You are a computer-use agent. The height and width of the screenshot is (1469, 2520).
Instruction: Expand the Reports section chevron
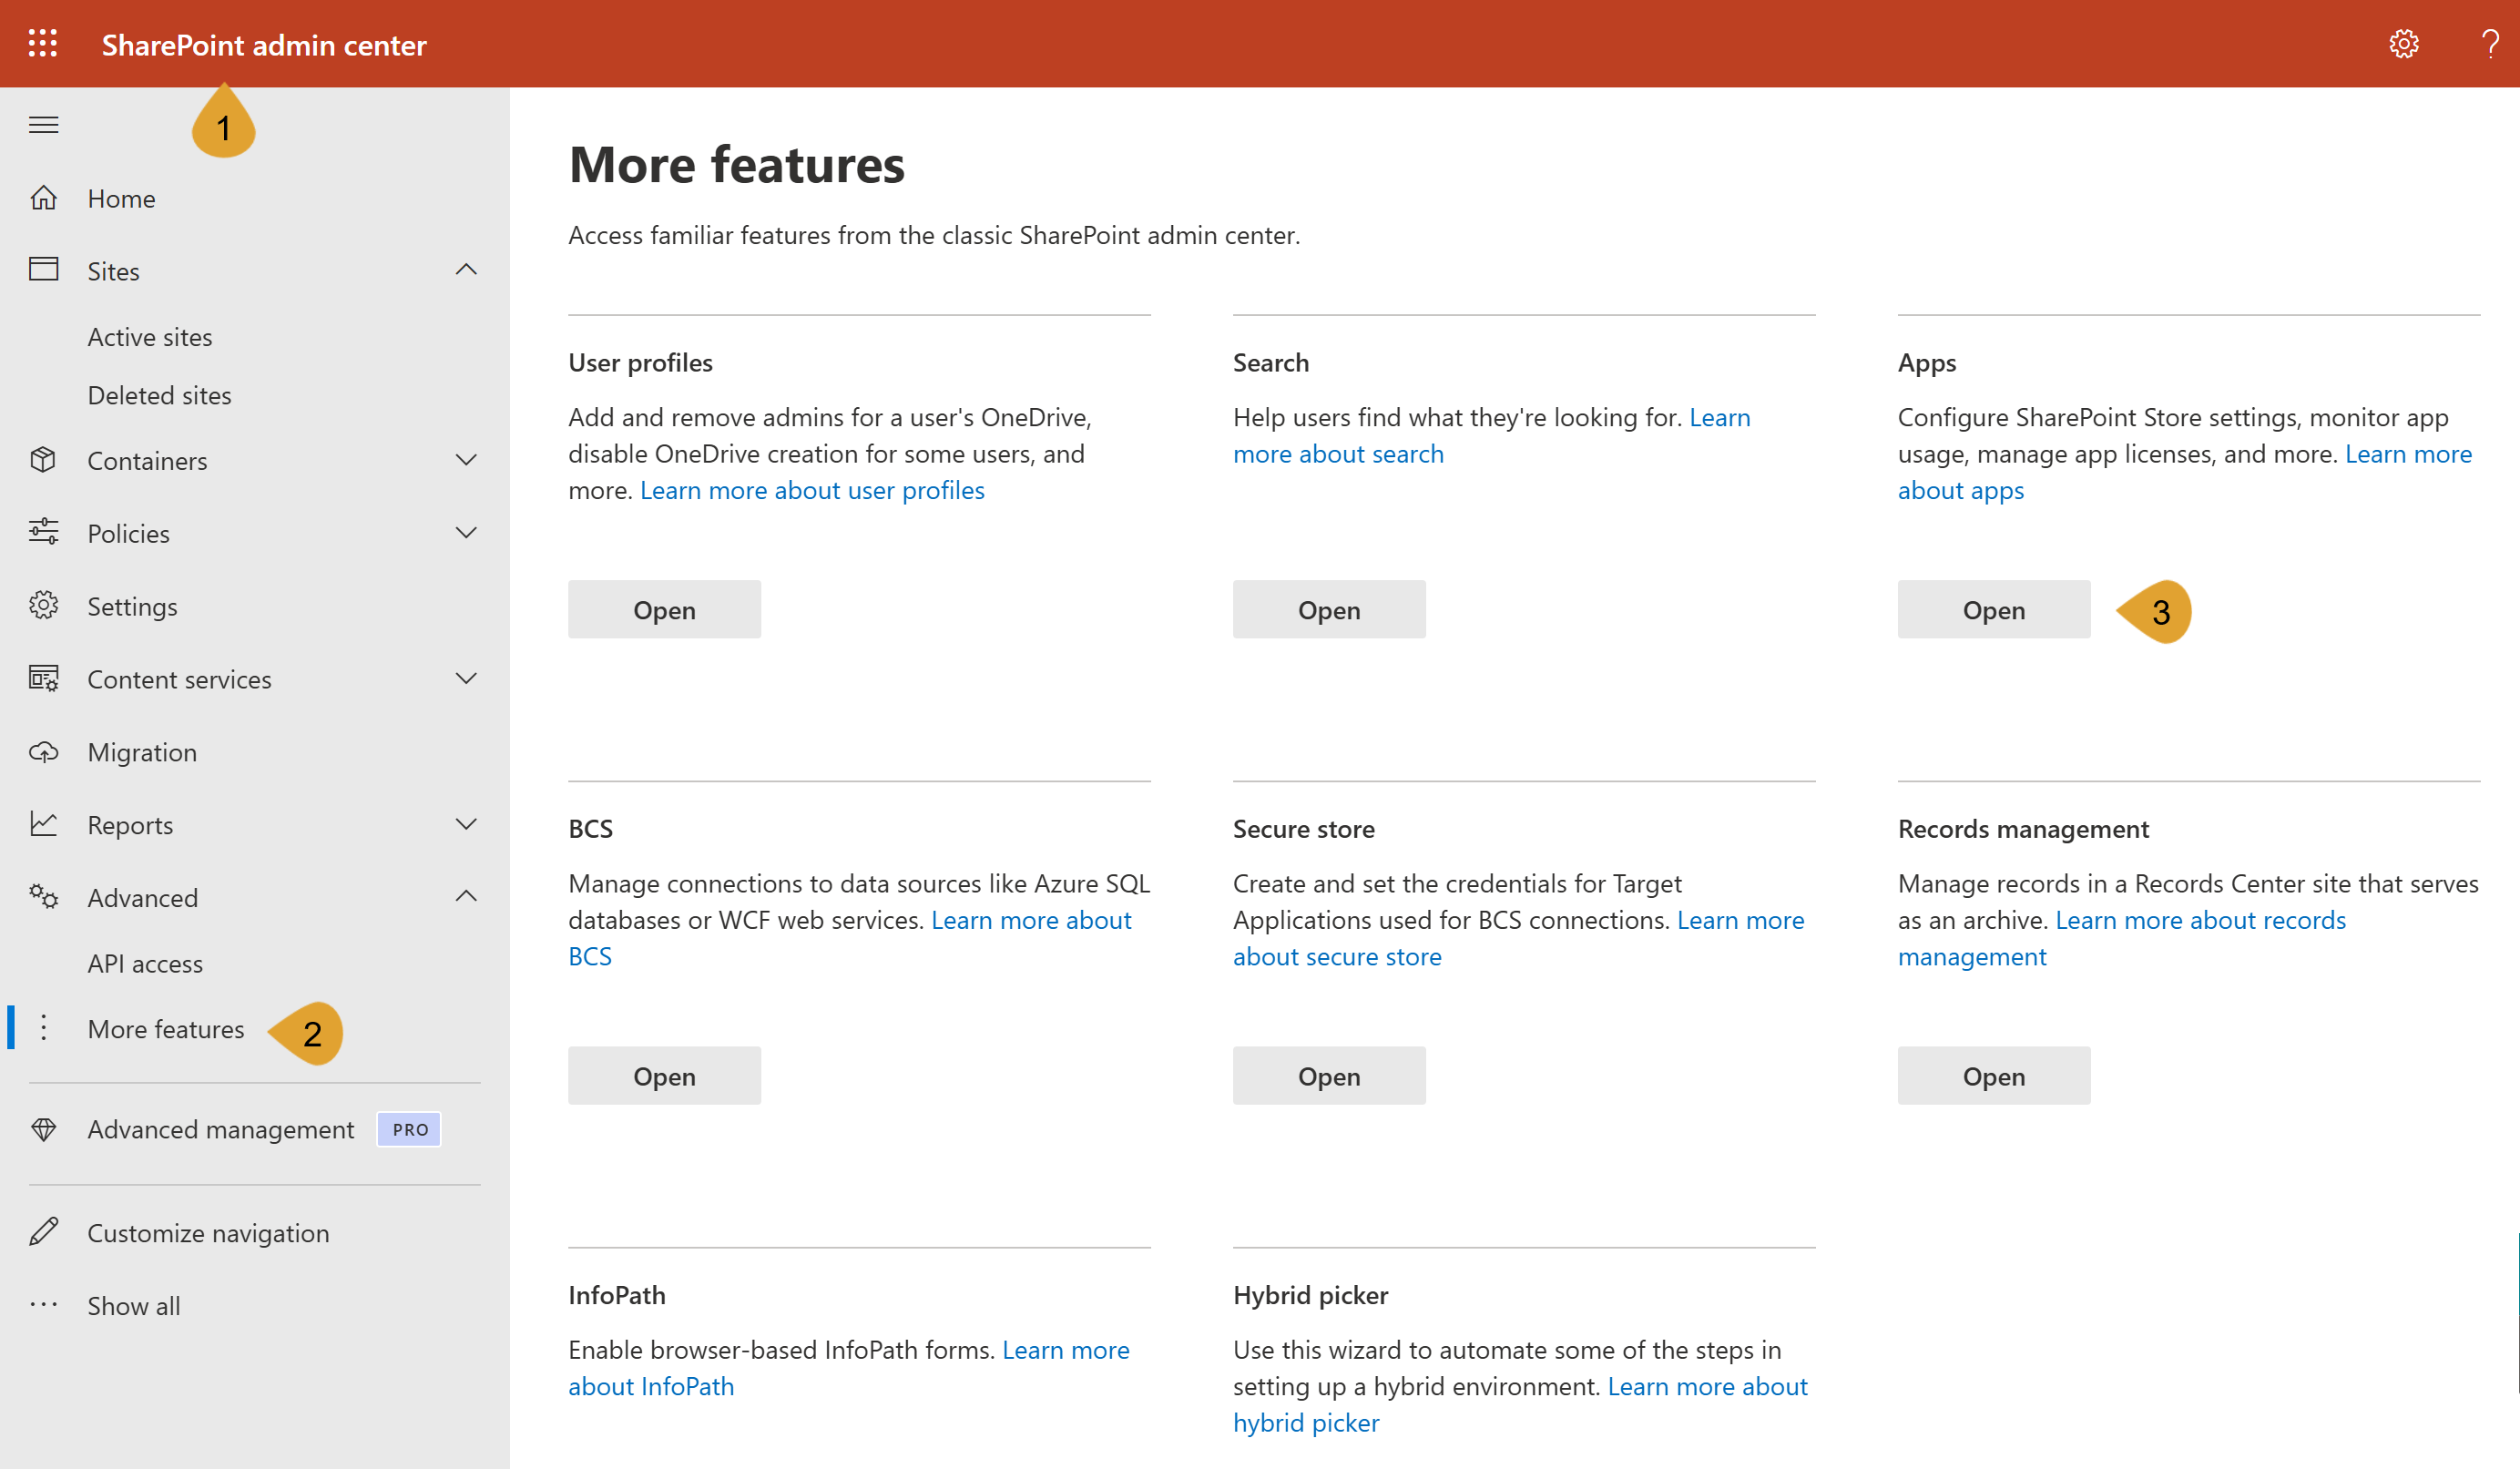pyautogui.click(x=466, y=824)
